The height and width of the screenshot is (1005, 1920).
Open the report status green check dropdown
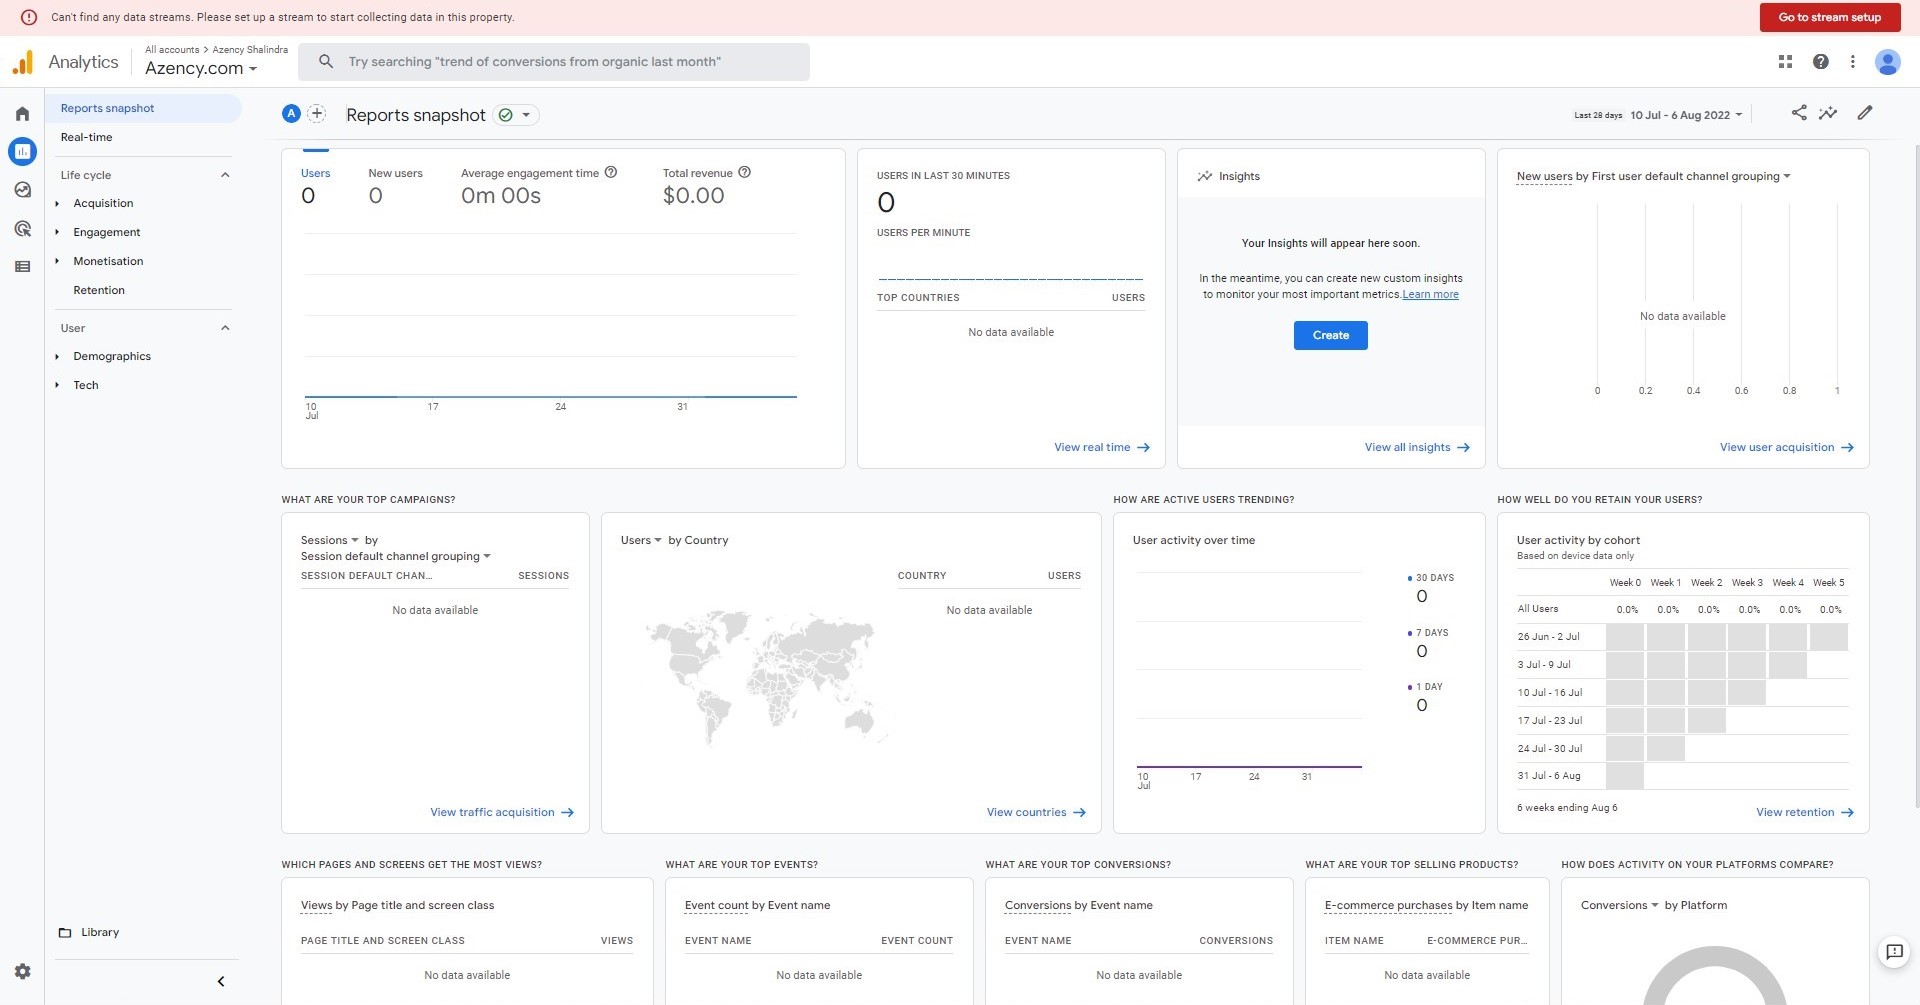point(516,115)
